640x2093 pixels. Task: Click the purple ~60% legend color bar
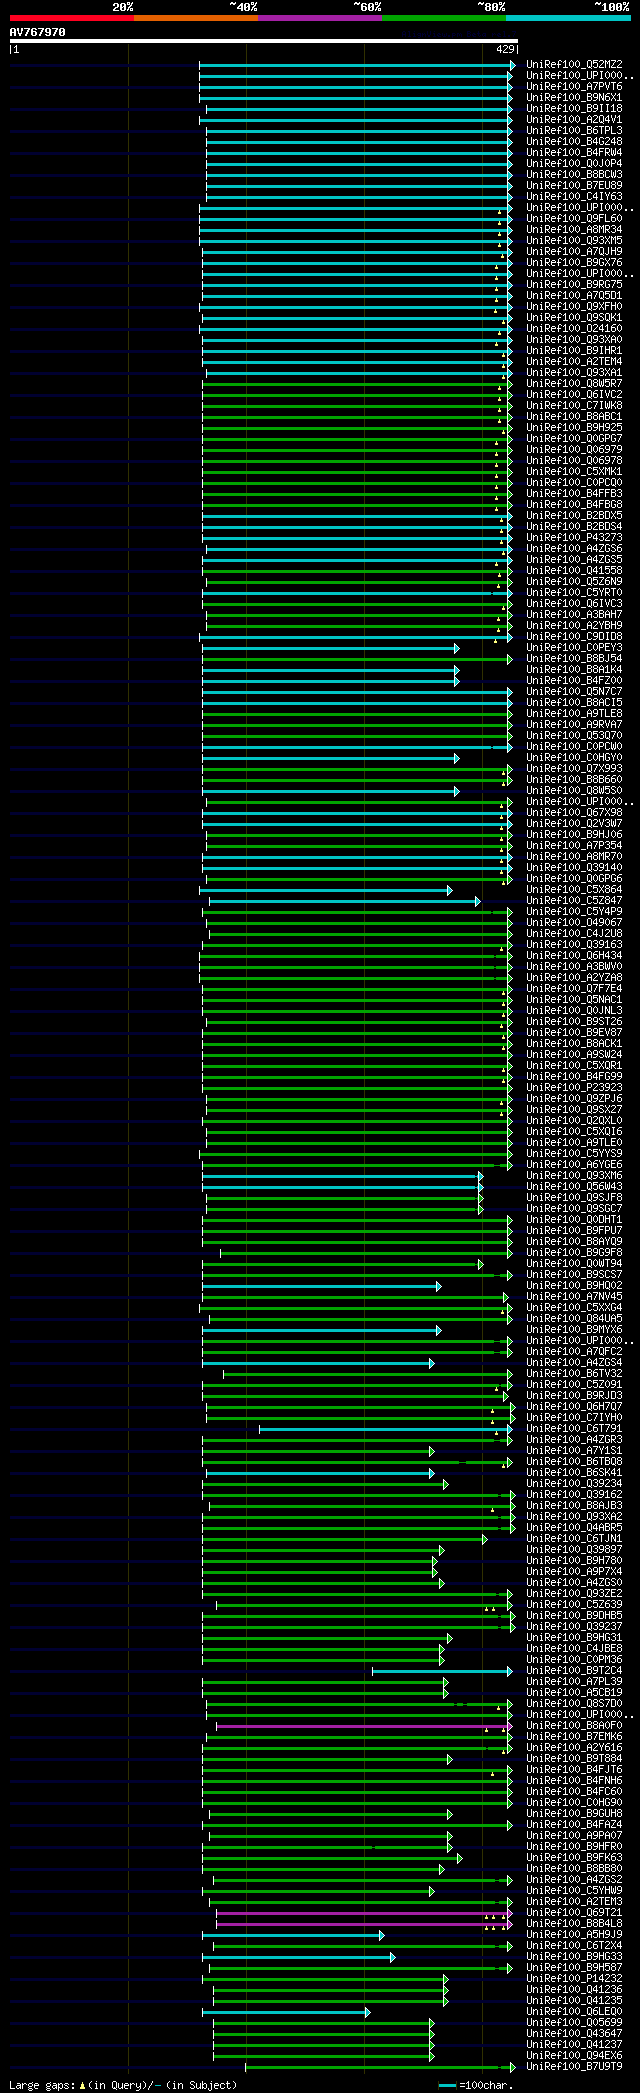[x=320, y=18]
